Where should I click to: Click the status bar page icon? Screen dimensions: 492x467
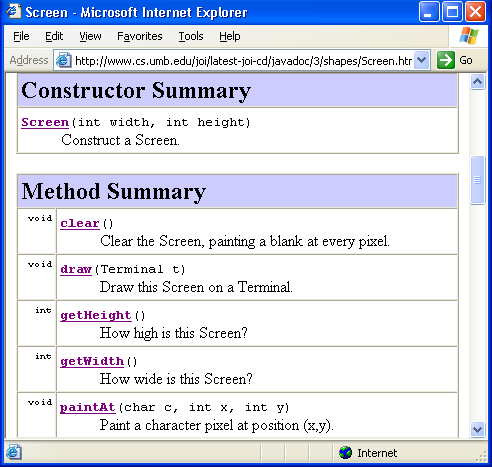14,452
